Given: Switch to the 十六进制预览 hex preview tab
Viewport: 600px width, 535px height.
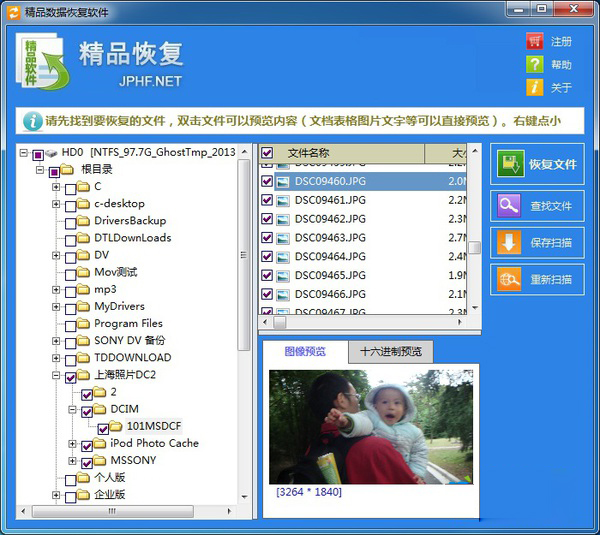Looking at the screenshot, I should [391, 351].
